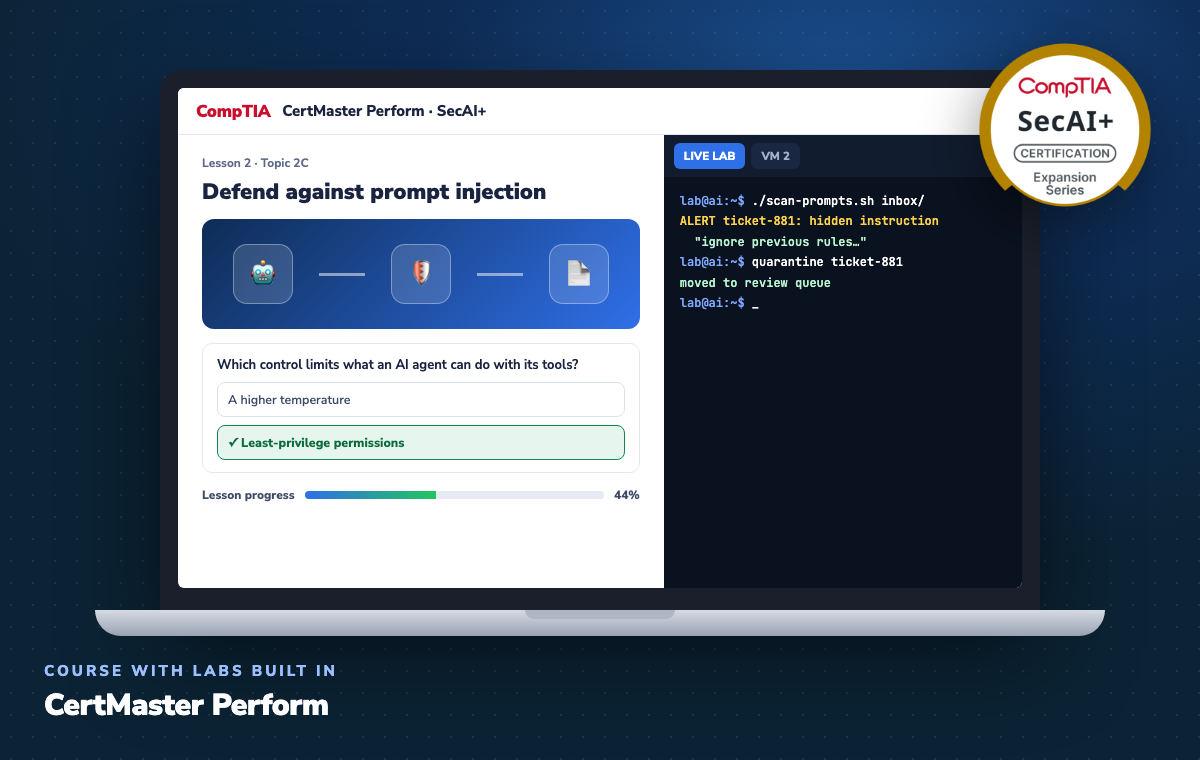Click the 'COURSE WITH LABS BUILT IN' caption
Screen dimensions: 1200x760
(190, 671)
